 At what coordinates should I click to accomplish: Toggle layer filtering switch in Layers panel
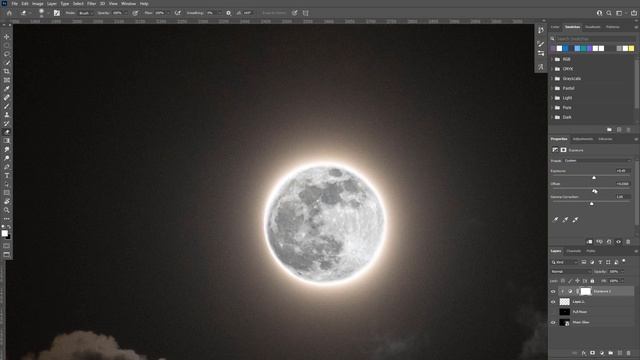coord(624,261)
